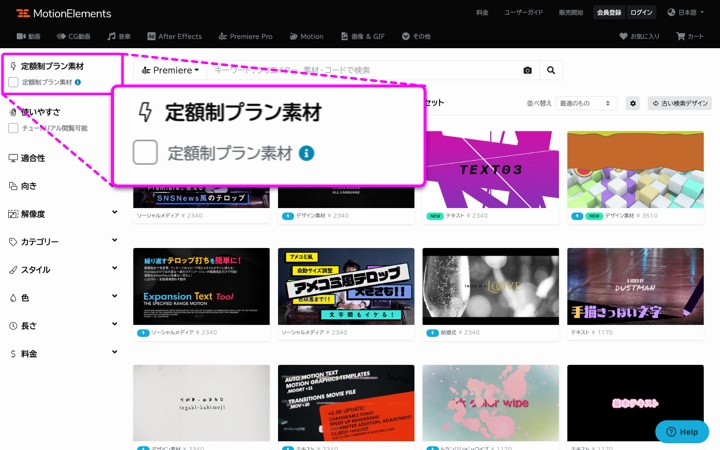720x450 pixels.
Task: Open the Expansion Text Tool thumbnail
Action: pyautogui.click(x=201, y=287)
